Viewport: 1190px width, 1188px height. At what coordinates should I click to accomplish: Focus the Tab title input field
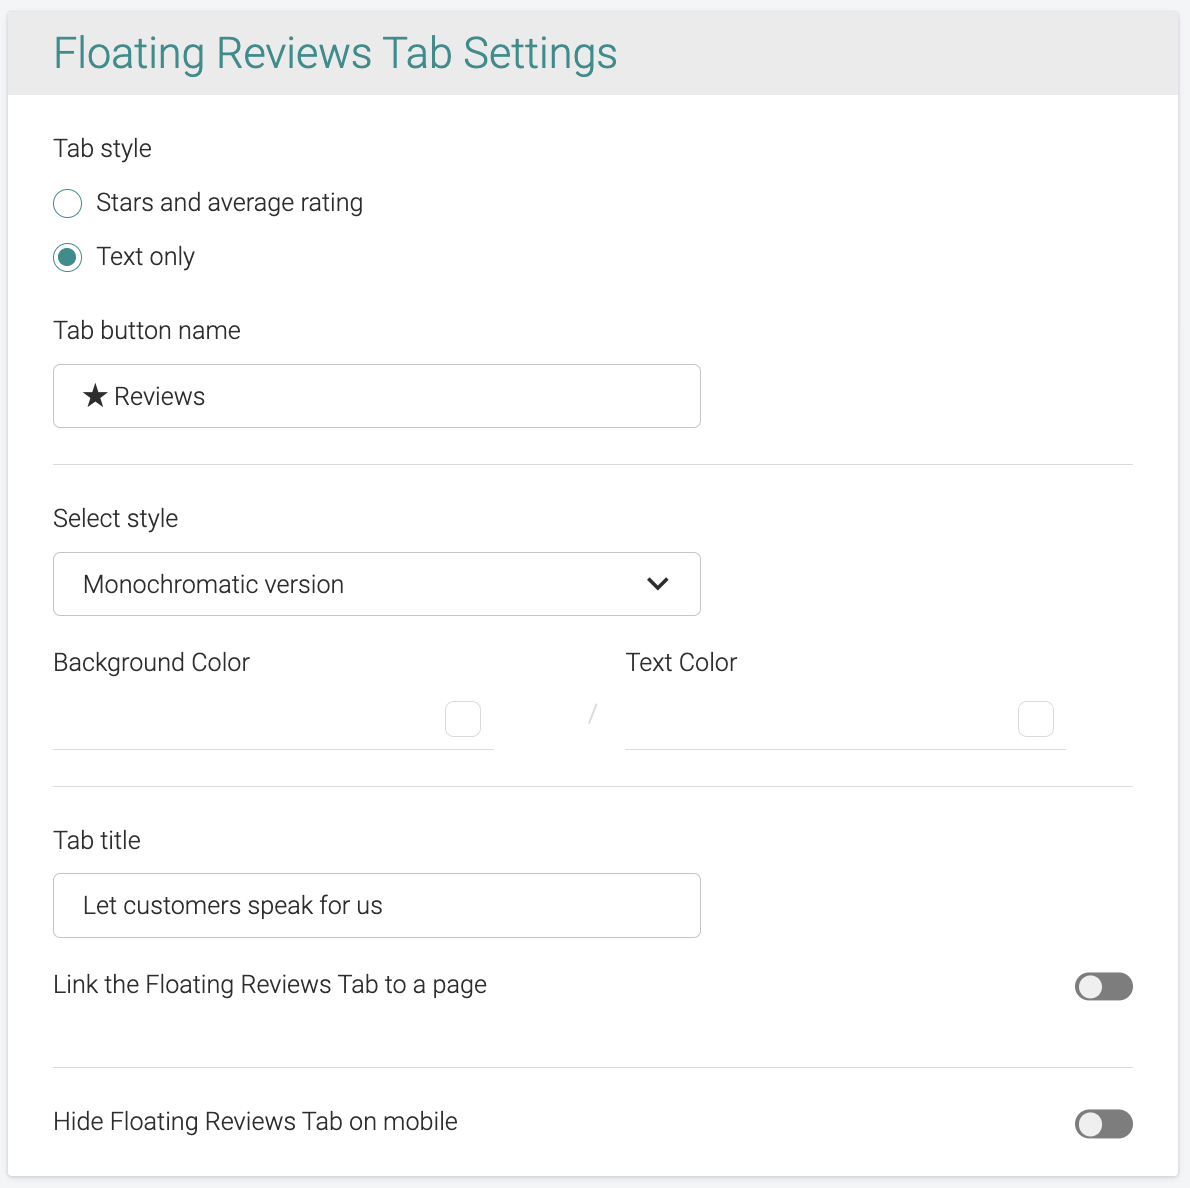tap(376, 906)
